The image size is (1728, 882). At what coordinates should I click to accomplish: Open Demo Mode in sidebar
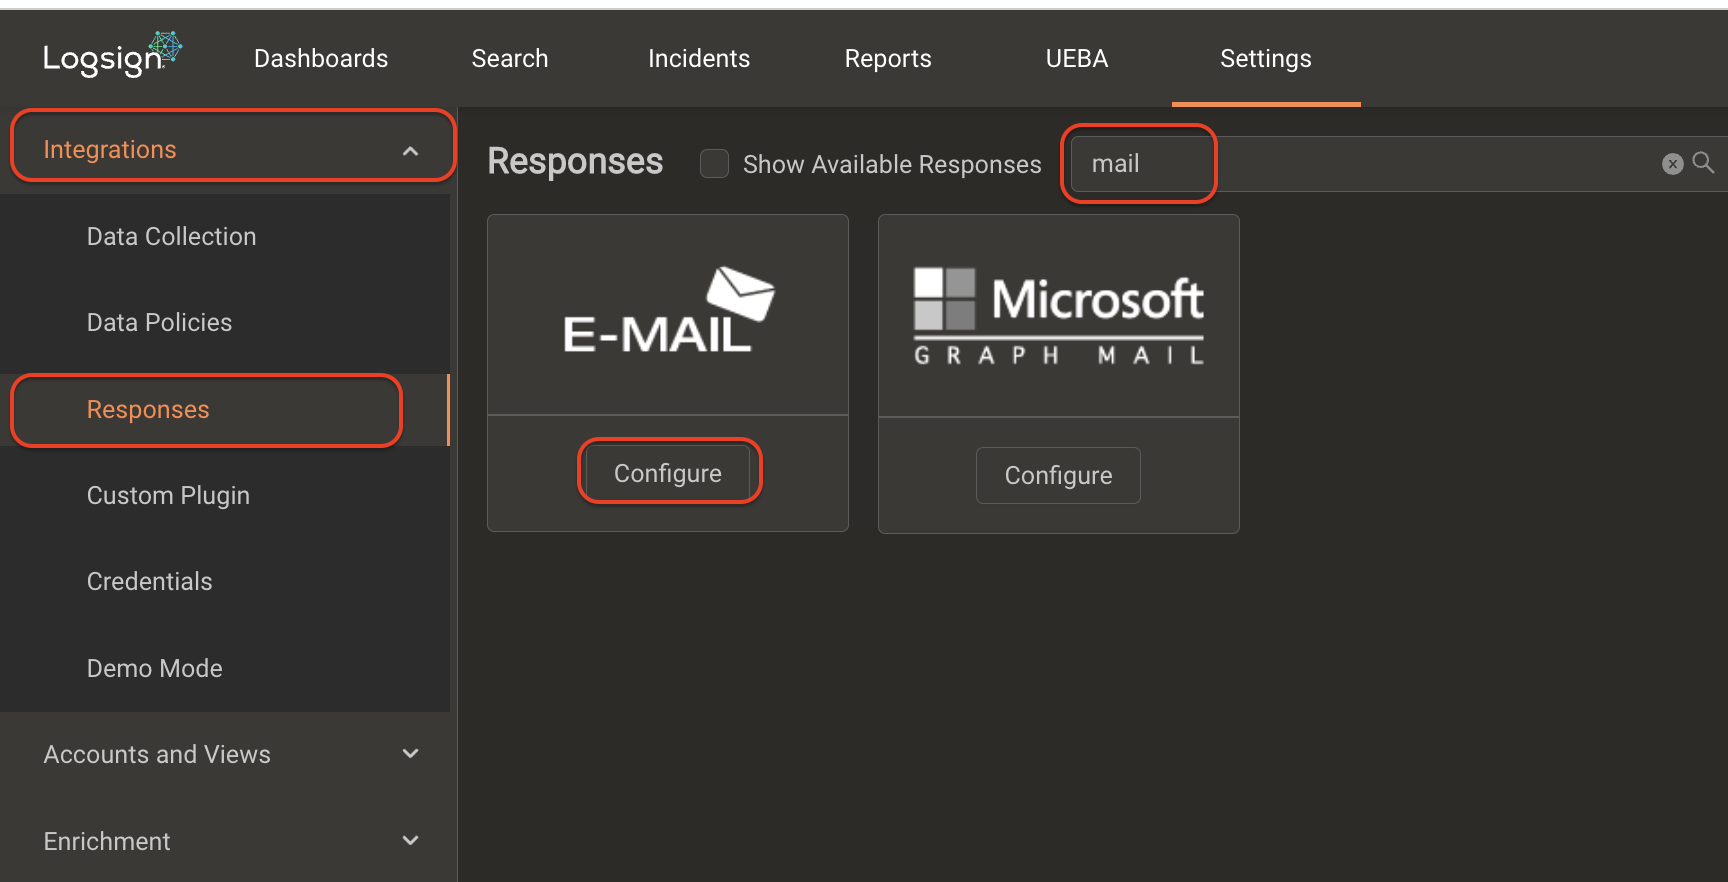click(x=155, y=668)
